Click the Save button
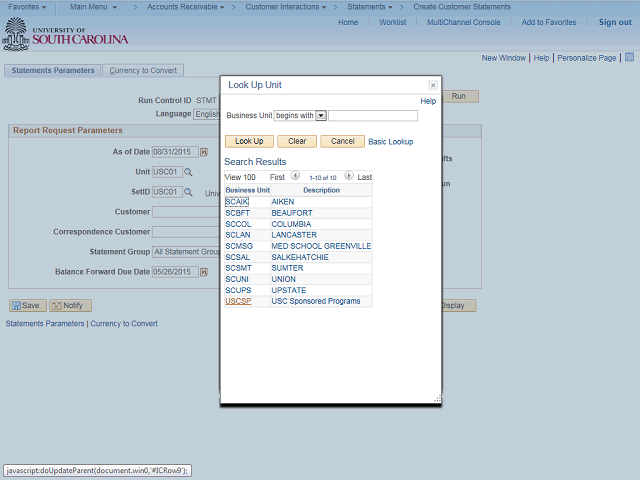The width and height of the screenshot is (640, 480). point(27,305)
